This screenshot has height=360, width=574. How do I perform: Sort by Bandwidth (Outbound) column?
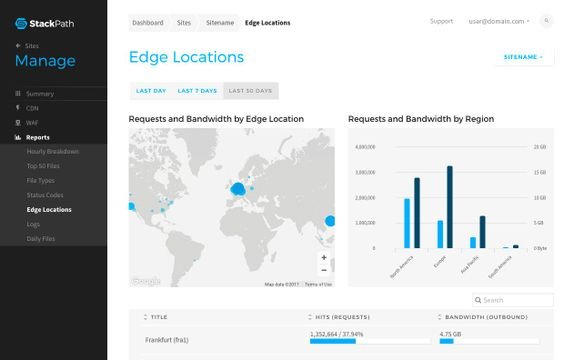pyautogui.click(x=482, y=317)
